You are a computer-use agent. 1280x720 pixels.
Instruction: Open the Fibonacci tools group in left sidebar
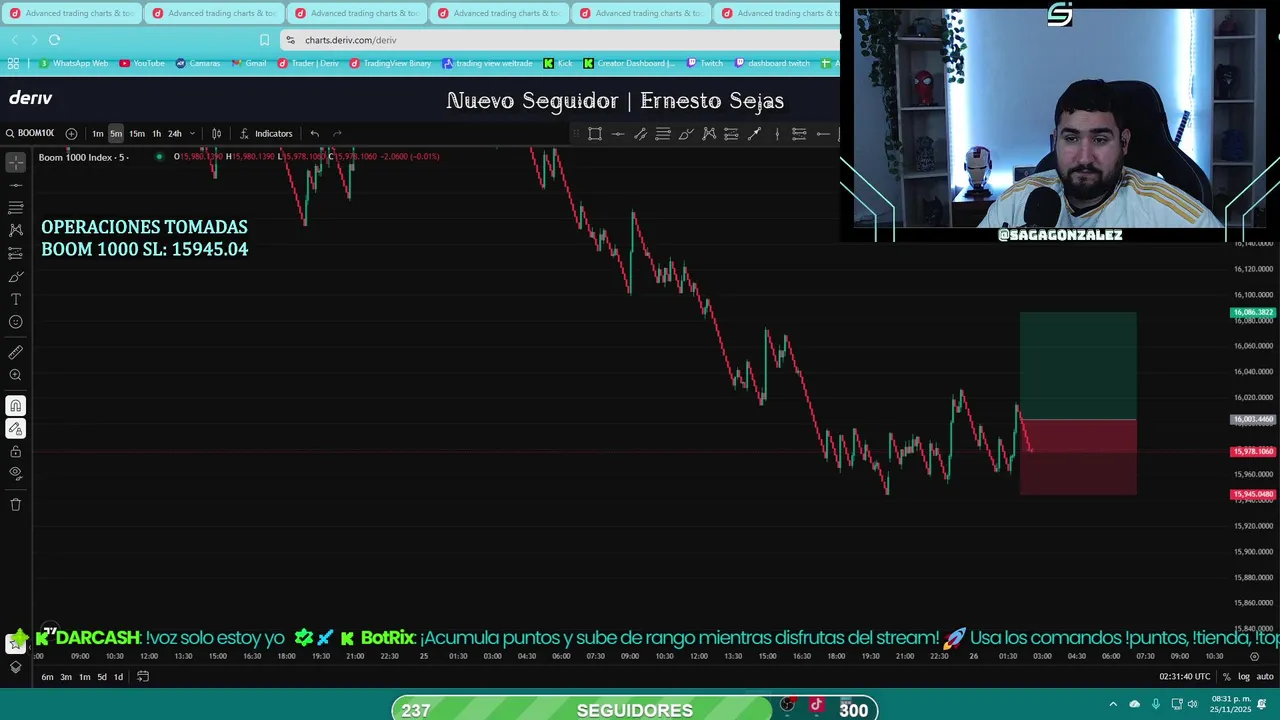(16, 207)
